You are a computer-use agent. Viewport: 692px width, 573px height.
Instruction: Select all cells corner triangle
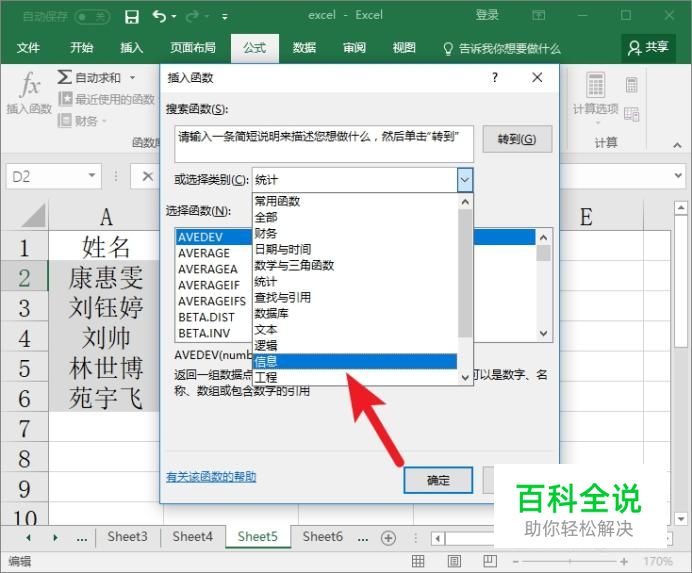(x=34, y=216)
